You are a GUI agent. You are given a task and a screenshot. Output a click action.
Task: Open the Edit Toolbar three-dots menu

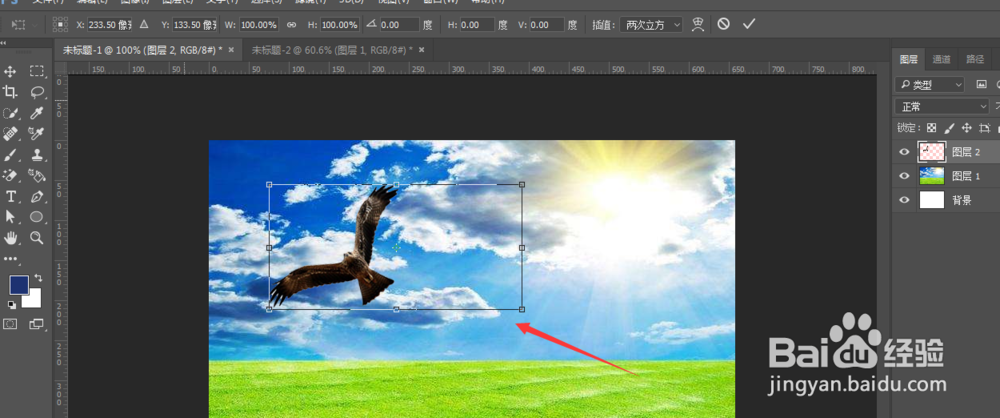coord(11,258)
